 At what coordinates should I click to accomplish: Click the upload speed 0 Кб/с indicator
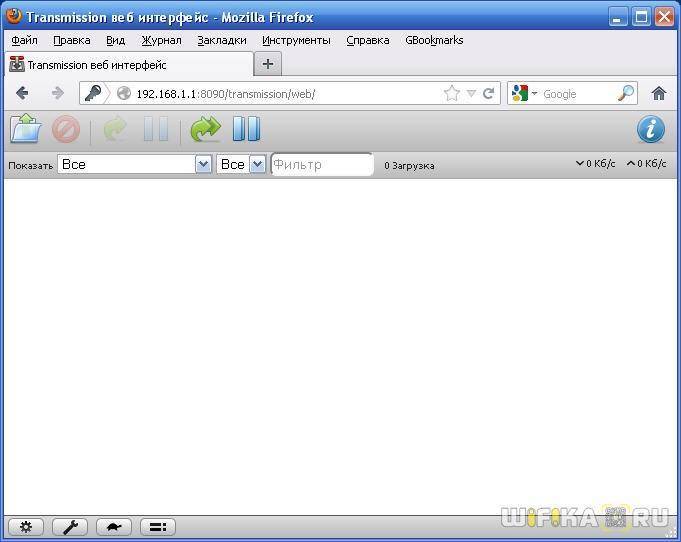646,164
